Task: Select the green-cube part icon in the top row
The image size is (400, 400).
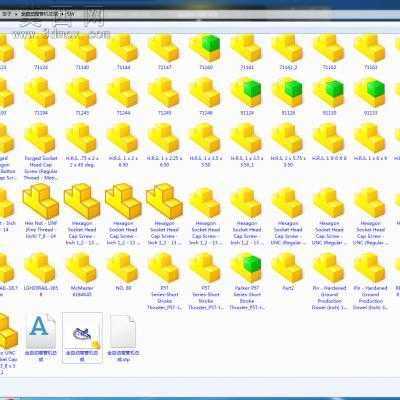Action: coord(206,48)
